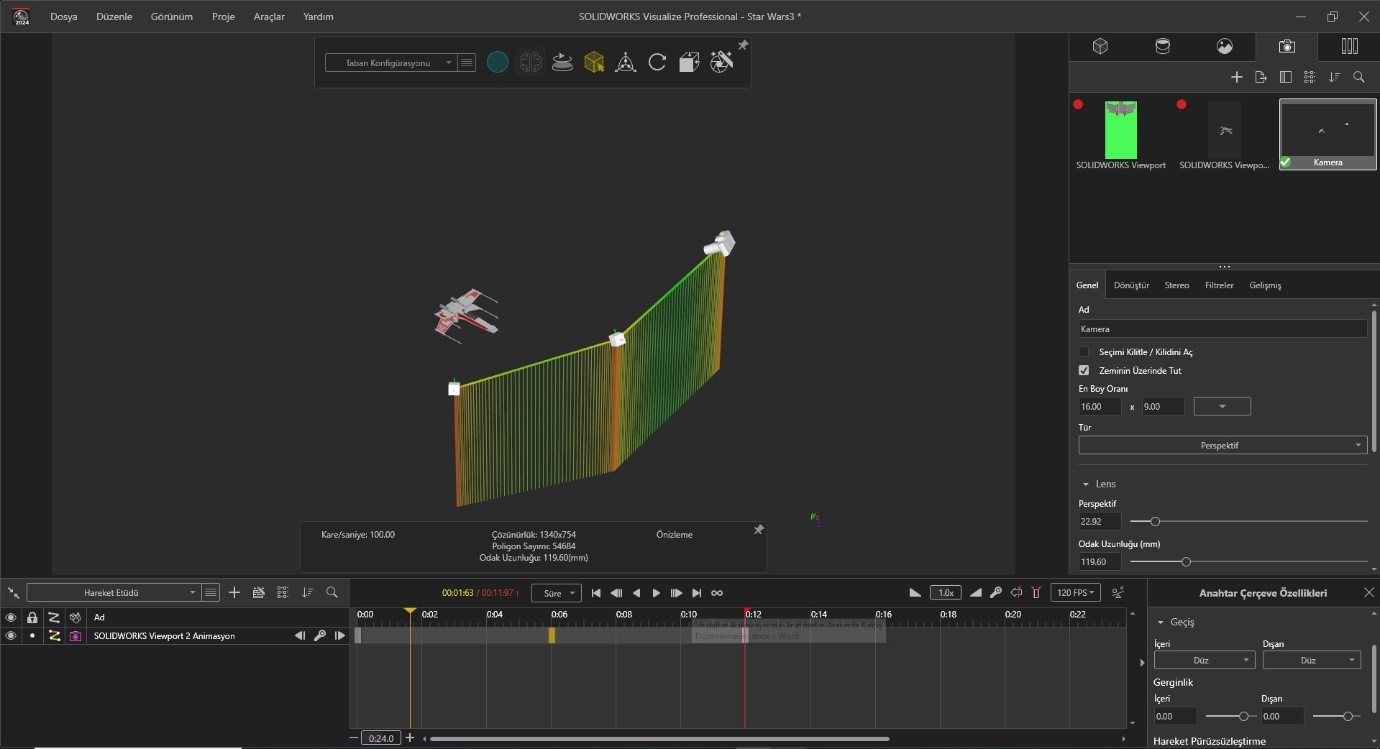Image resolution: width=1380 pixels, height=749 pixels.
Task: Check Seçimi Kilitle / Kilidini Aç checkbox
Action: (1084, 352)
